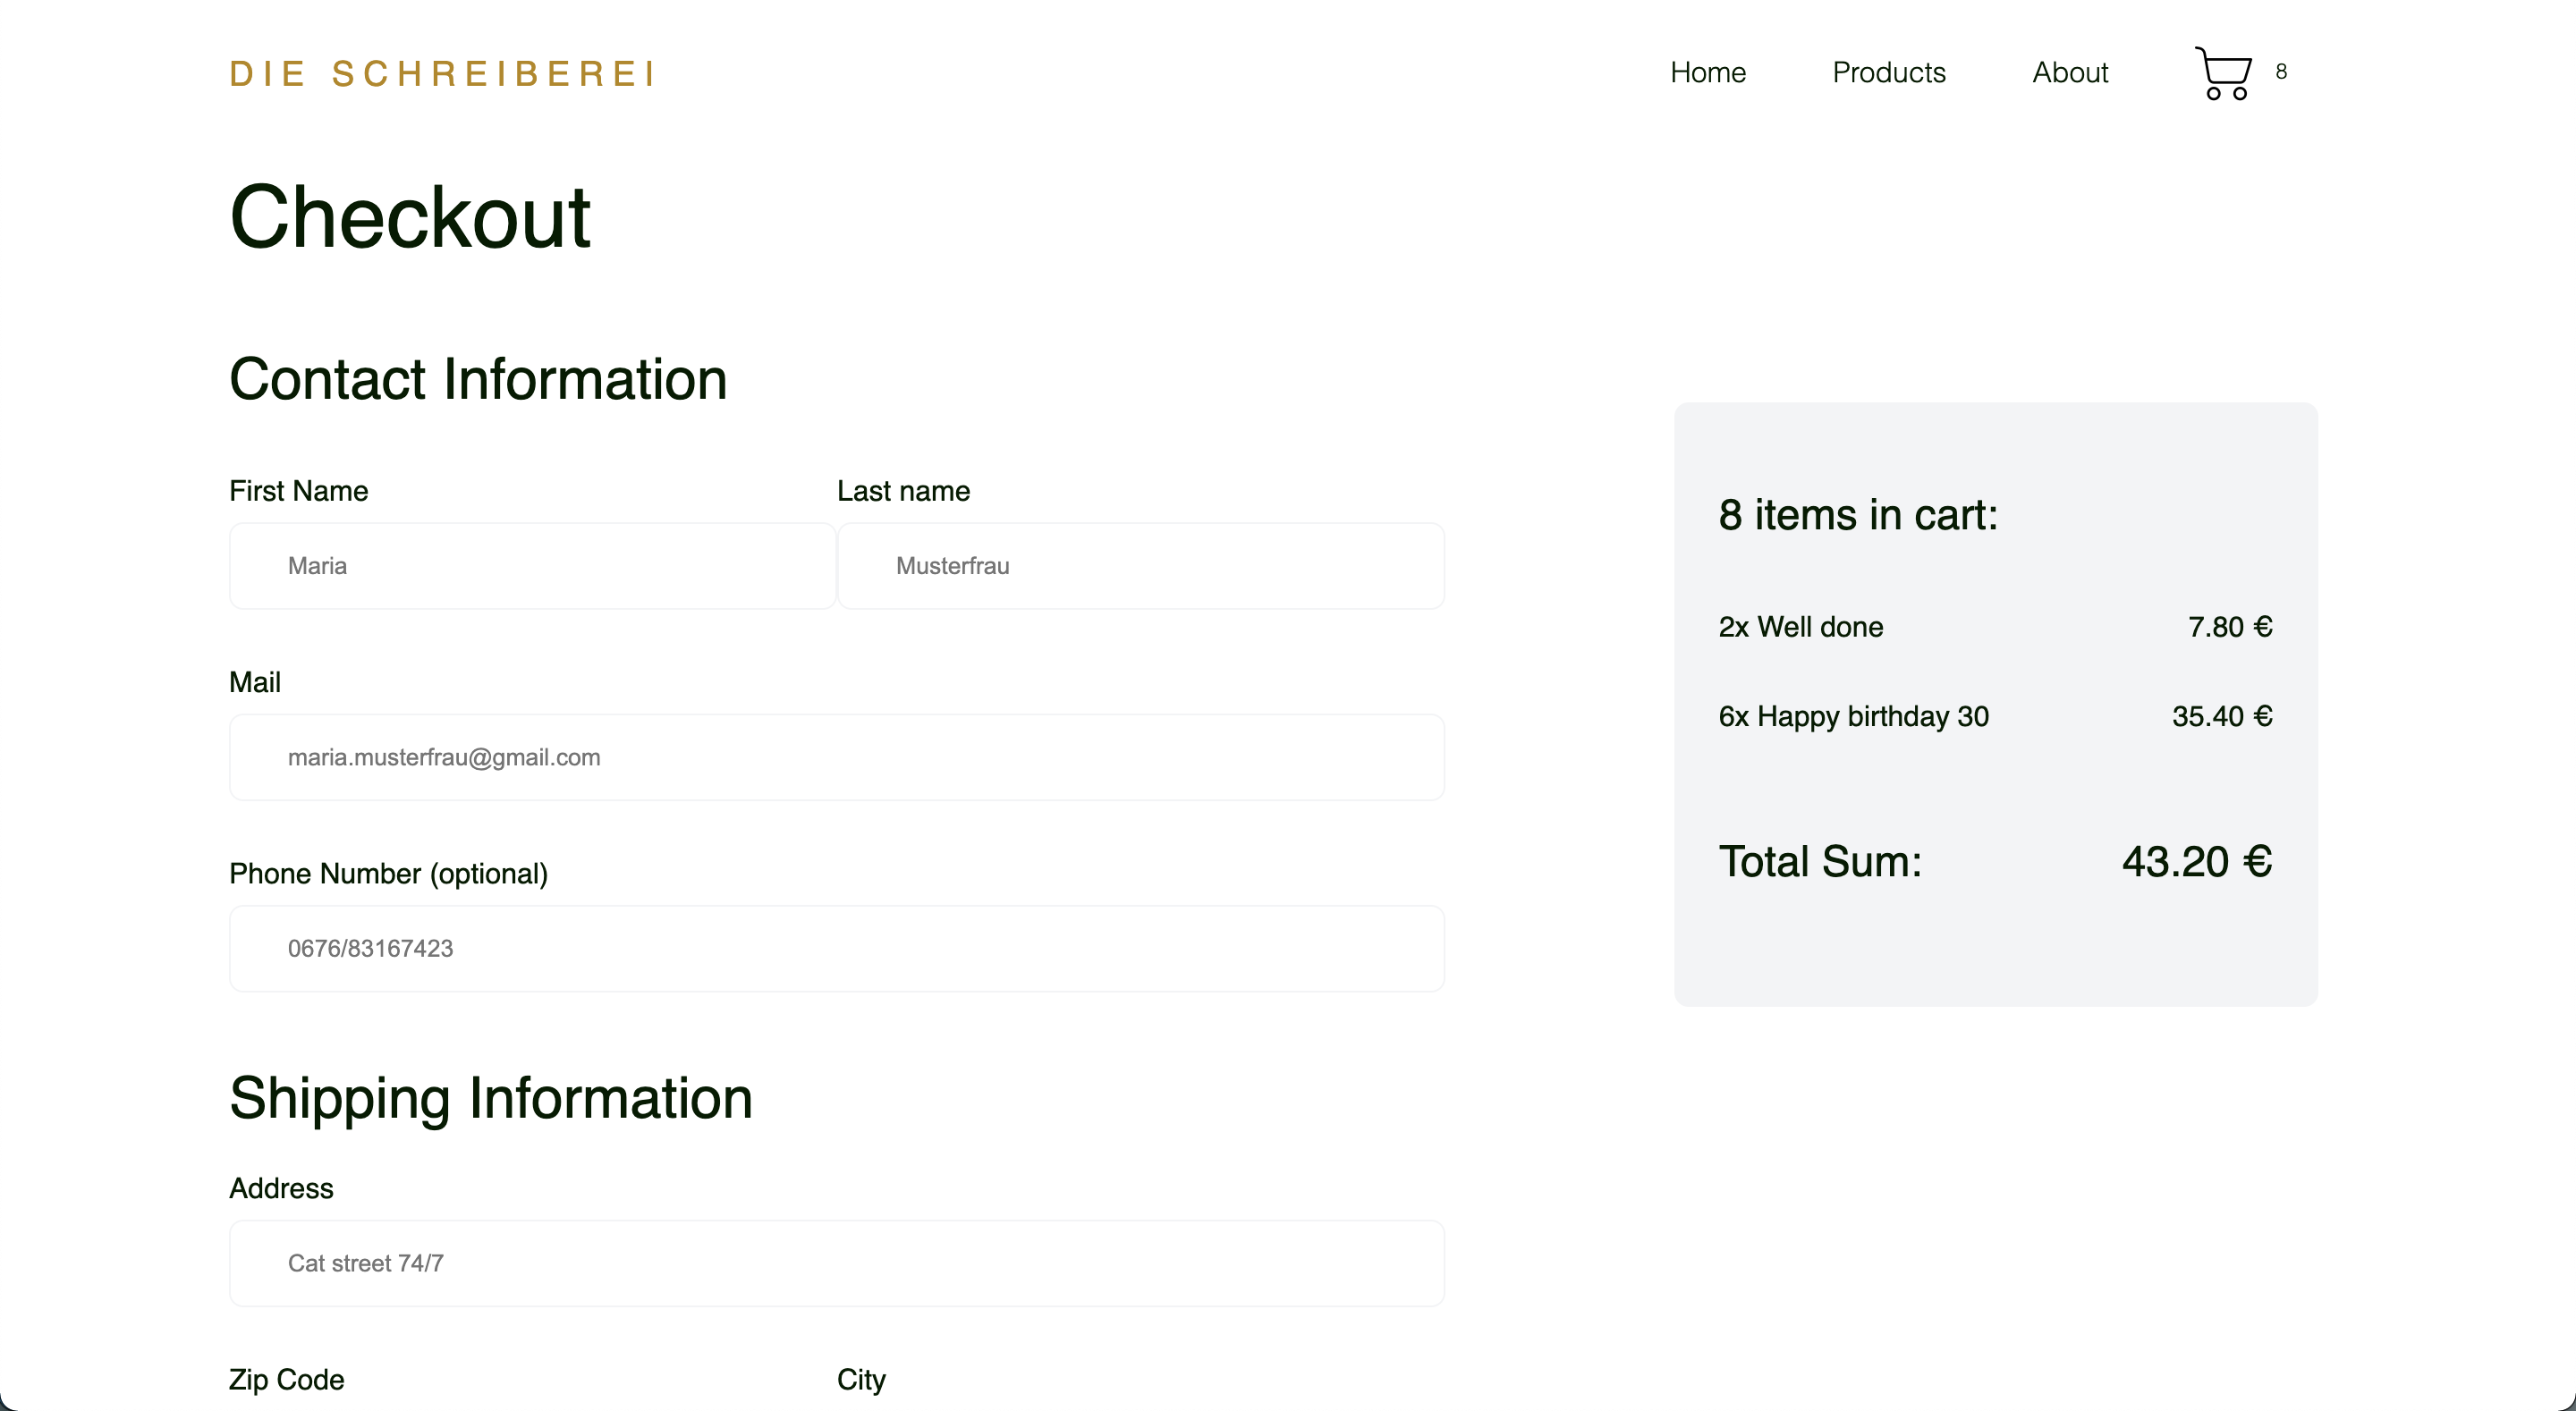Screen dimensions: 2576x1411
Task: Click the Mail field label
Action: pos(254,682)
